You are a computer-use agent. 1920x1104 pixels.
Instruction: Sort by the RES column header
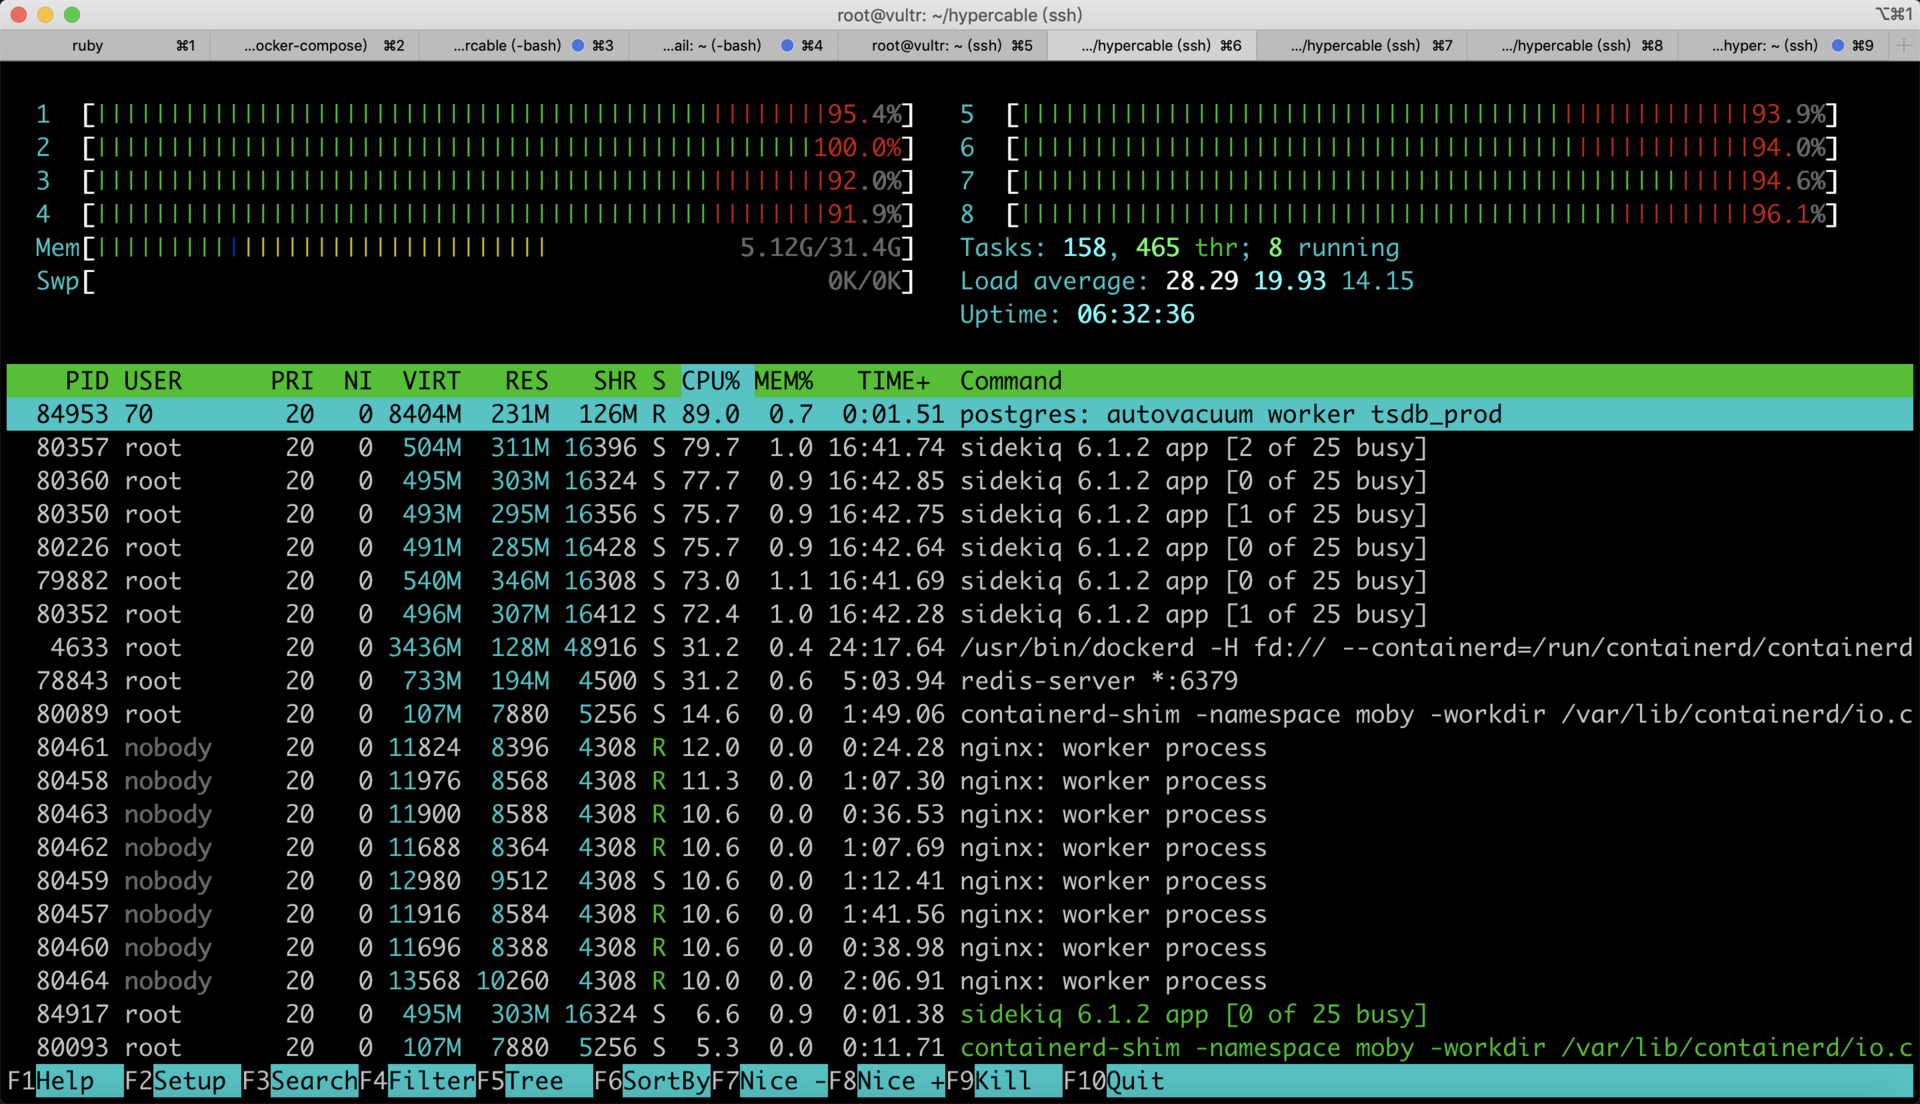pos(526,381)
